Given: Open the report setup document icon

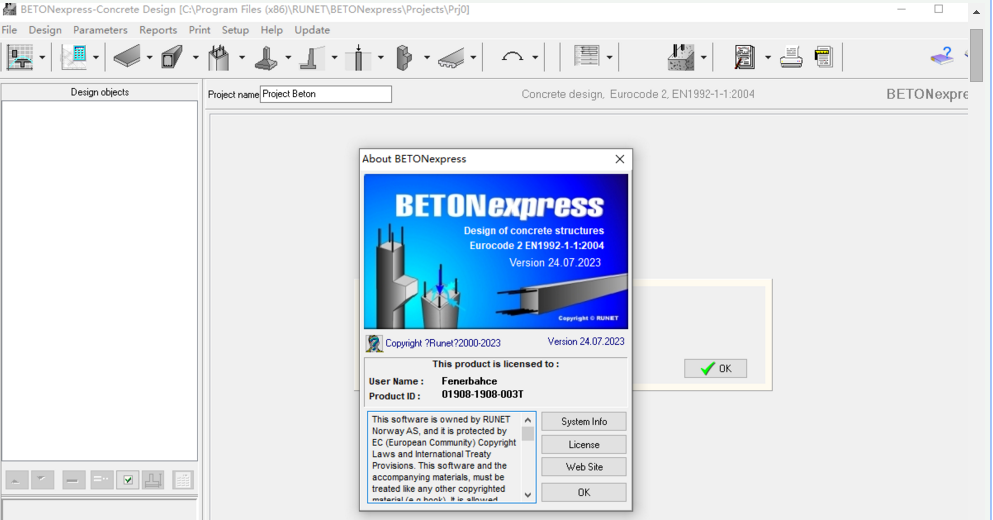Looking at the screenshot, I should 824,57.
